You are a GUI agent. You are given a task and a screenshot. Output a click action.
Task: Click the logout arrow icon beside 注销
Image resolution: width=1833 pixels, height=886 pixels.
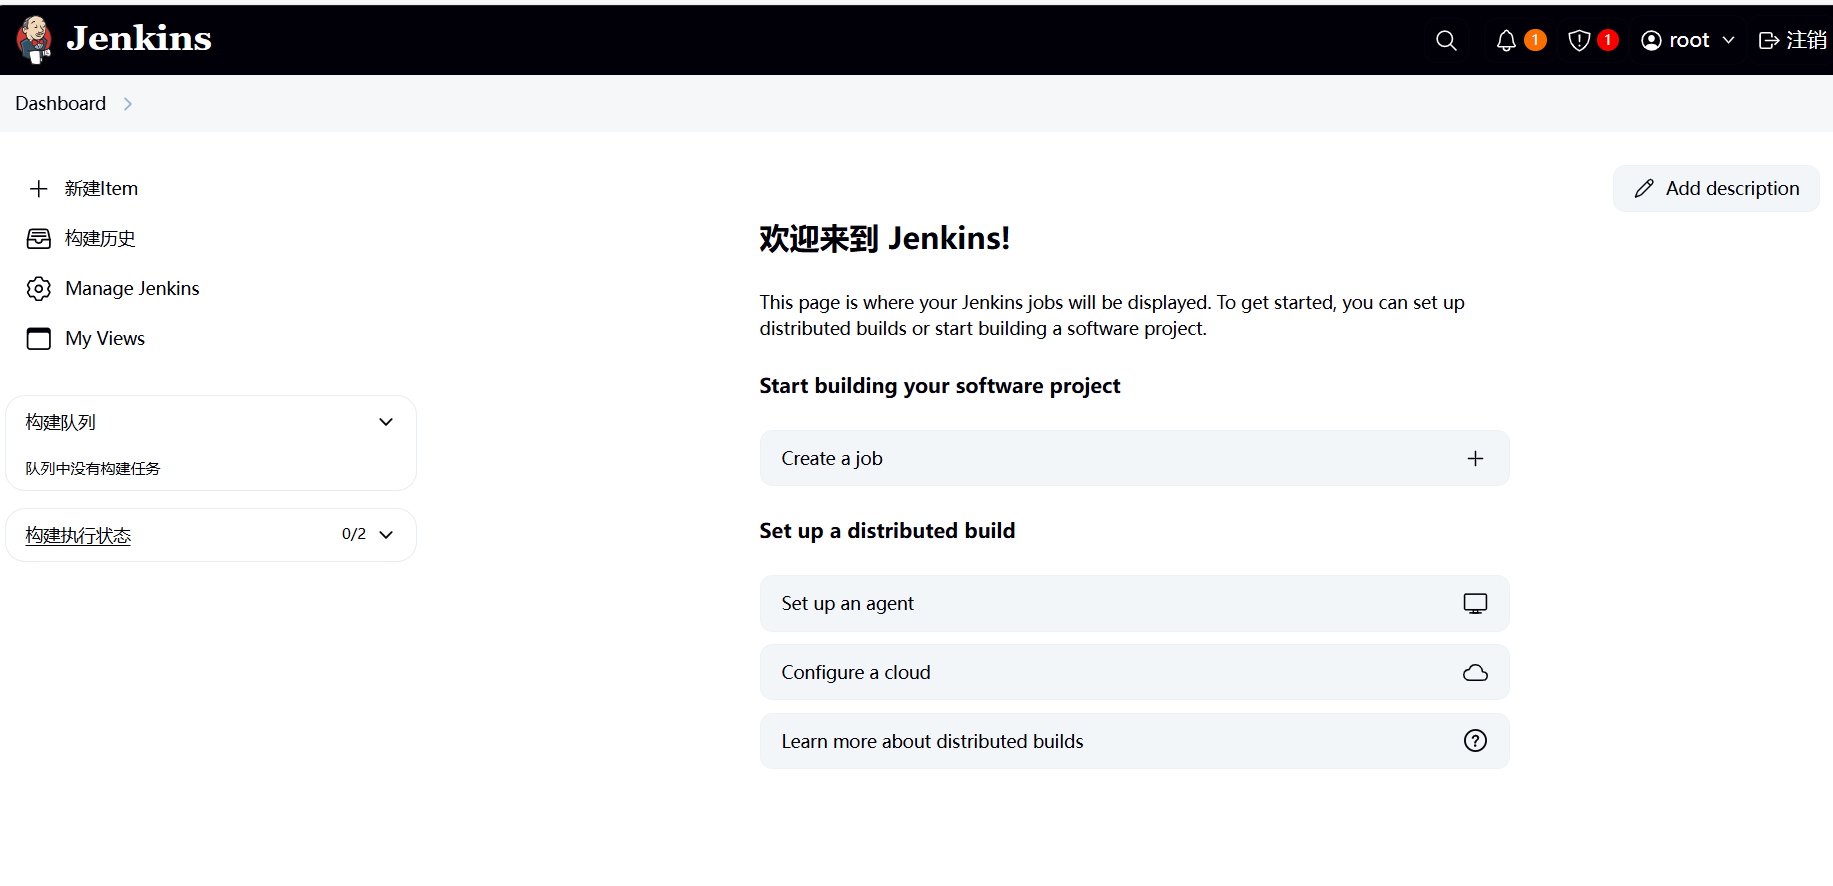click(x=1769, y=40)
